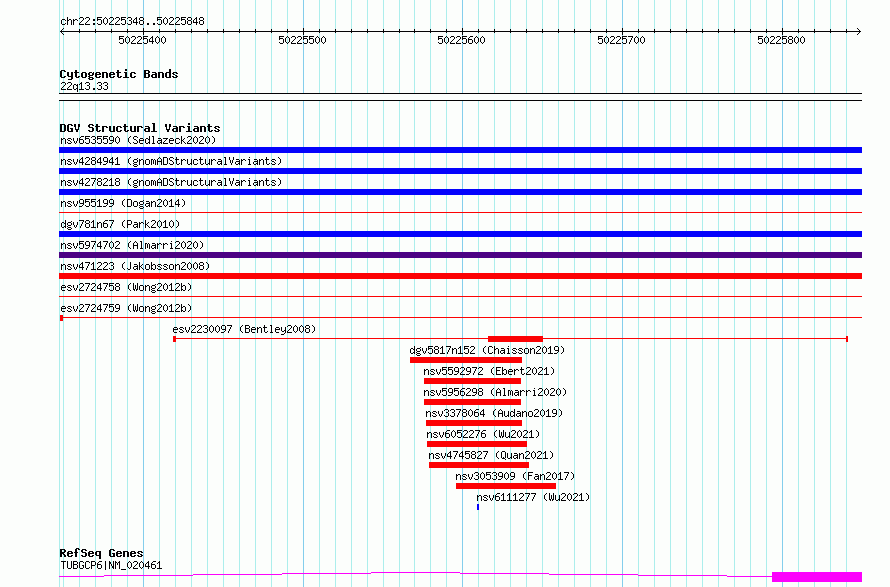Click the 50225700 ruler position
This screenshot has height=587, width=890.
[622, 40]
